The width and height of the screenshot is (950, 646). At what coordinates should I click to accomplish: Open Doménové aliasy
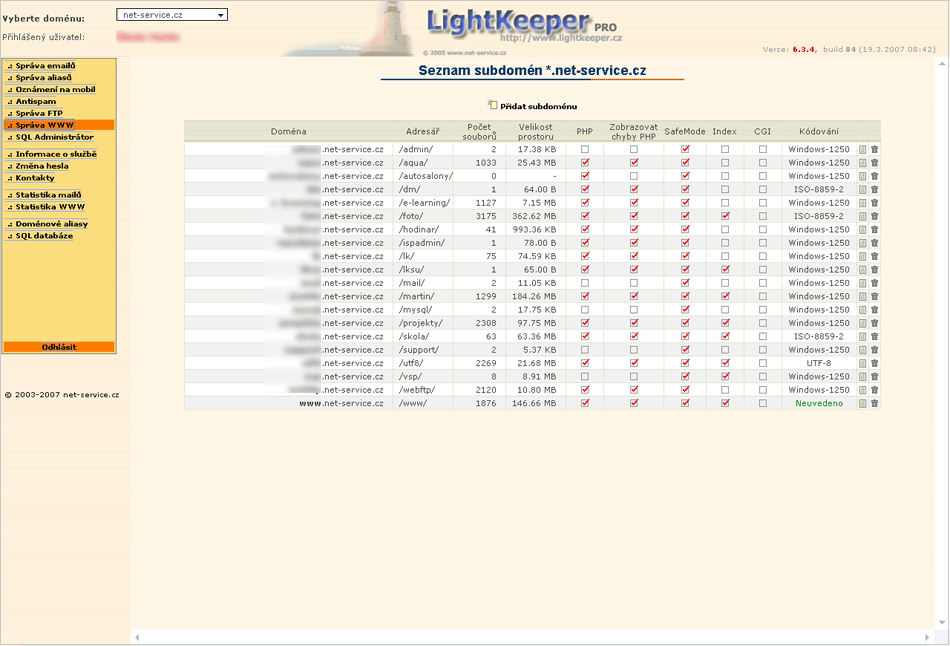pyautogui.click(x=51, y=224)
